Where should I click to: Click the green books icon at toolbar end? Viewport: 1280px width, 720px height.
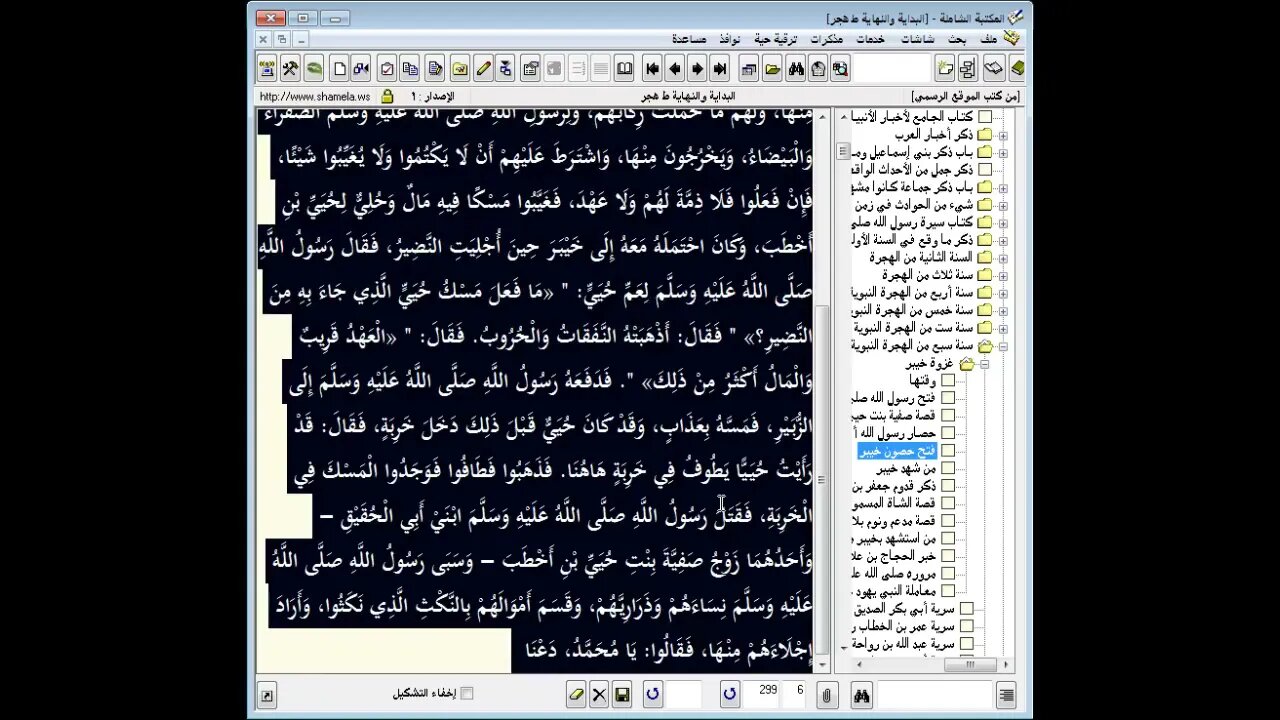tap(1017, 69)
